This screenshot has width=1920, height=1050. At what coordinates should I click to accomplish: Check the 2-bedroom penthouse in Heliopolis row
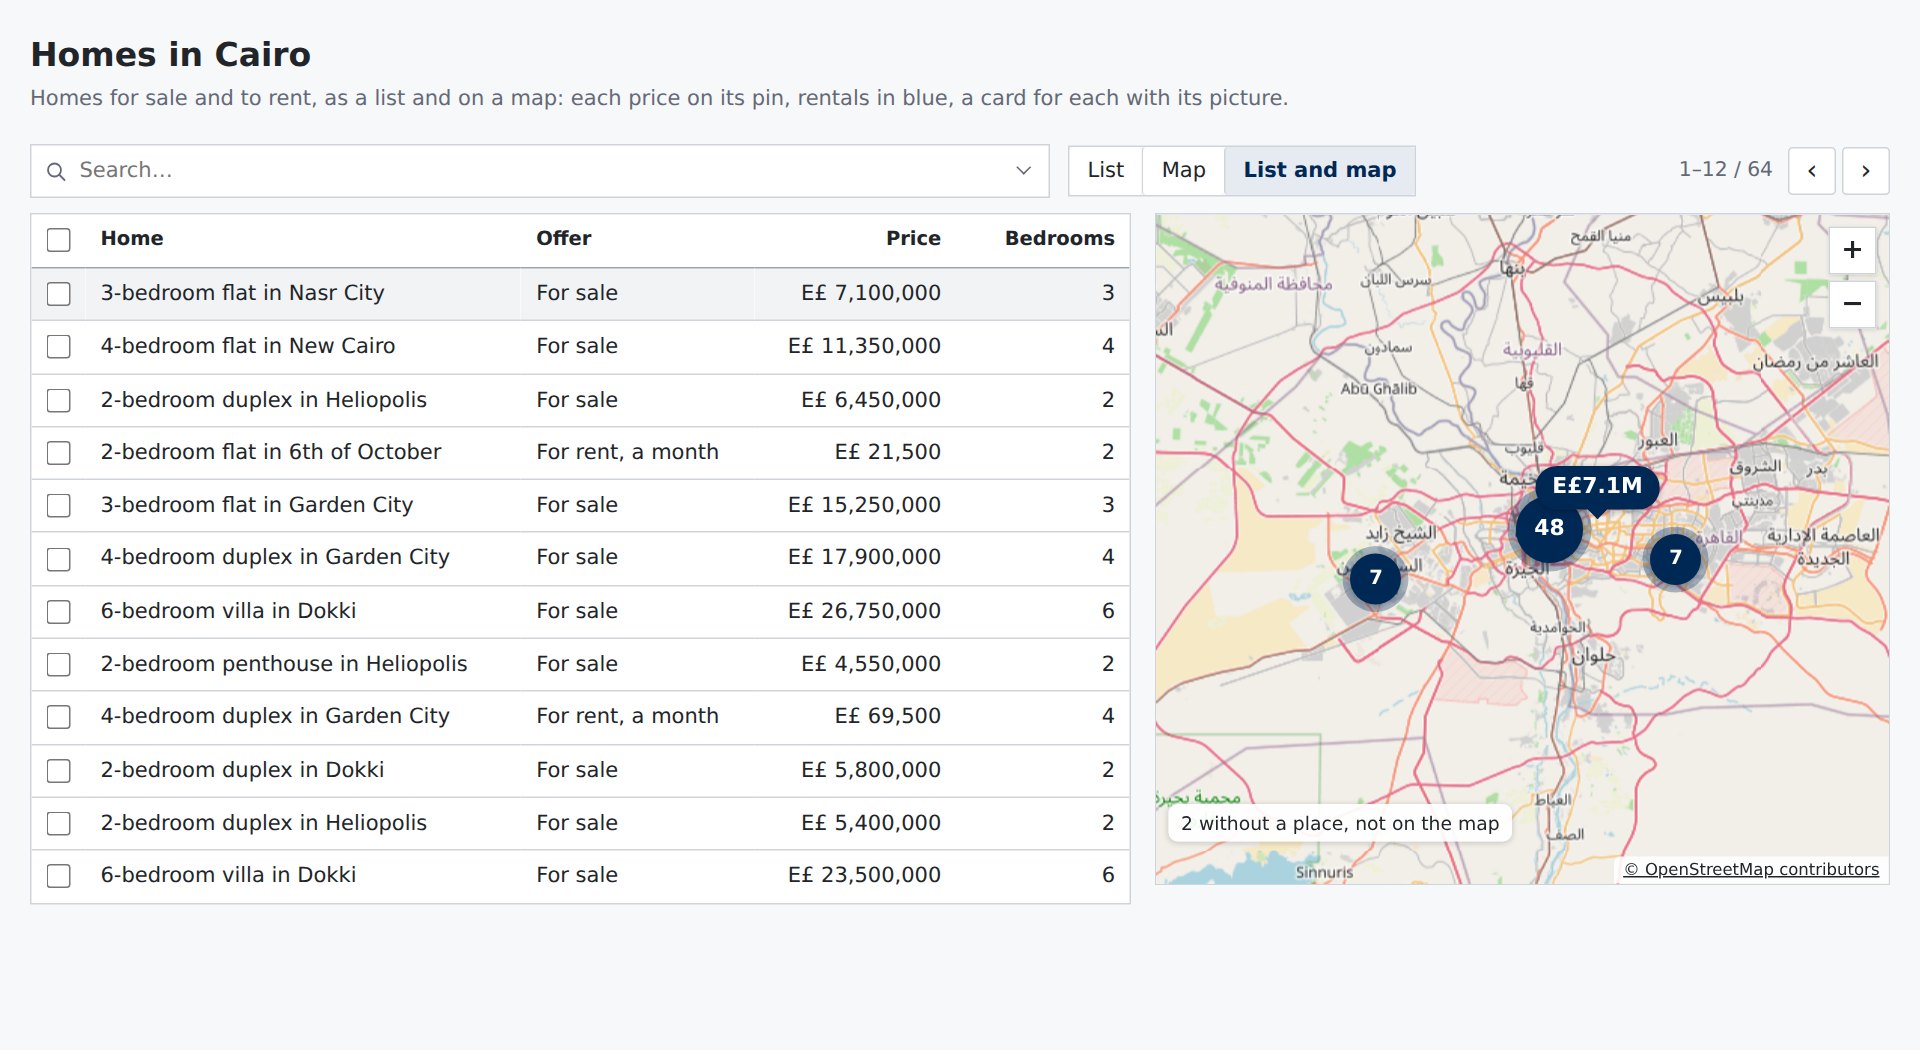59,665
